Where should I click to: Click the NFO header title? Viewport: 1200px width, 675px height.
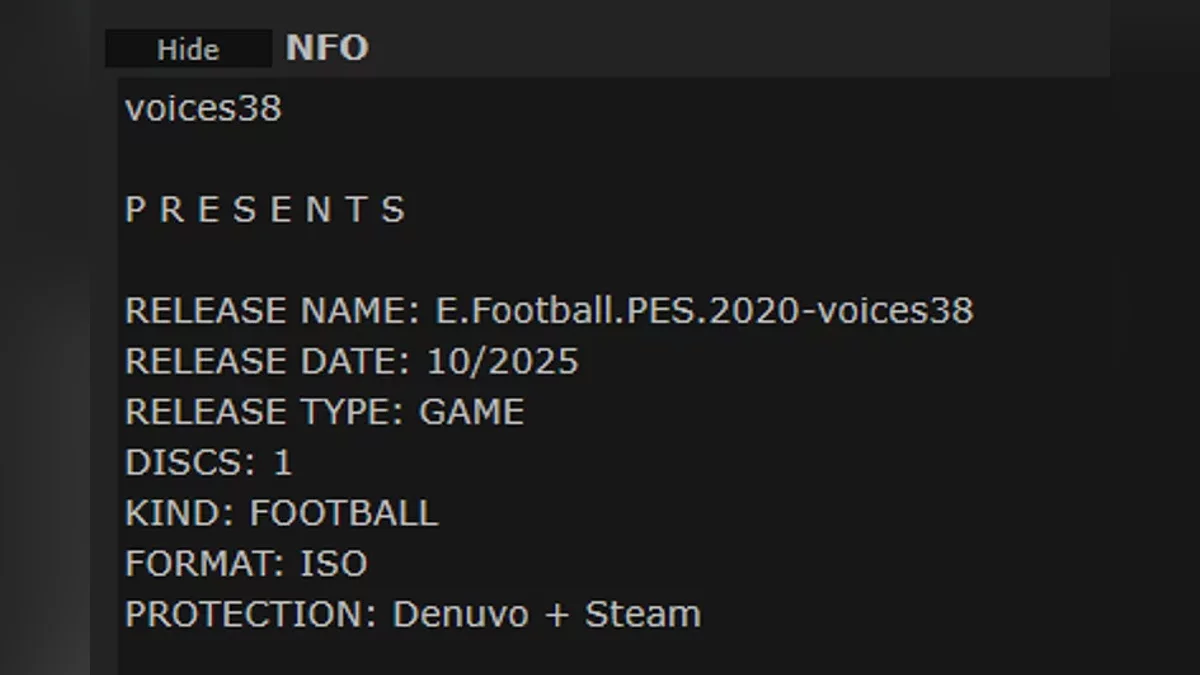(x=327, y=48)
